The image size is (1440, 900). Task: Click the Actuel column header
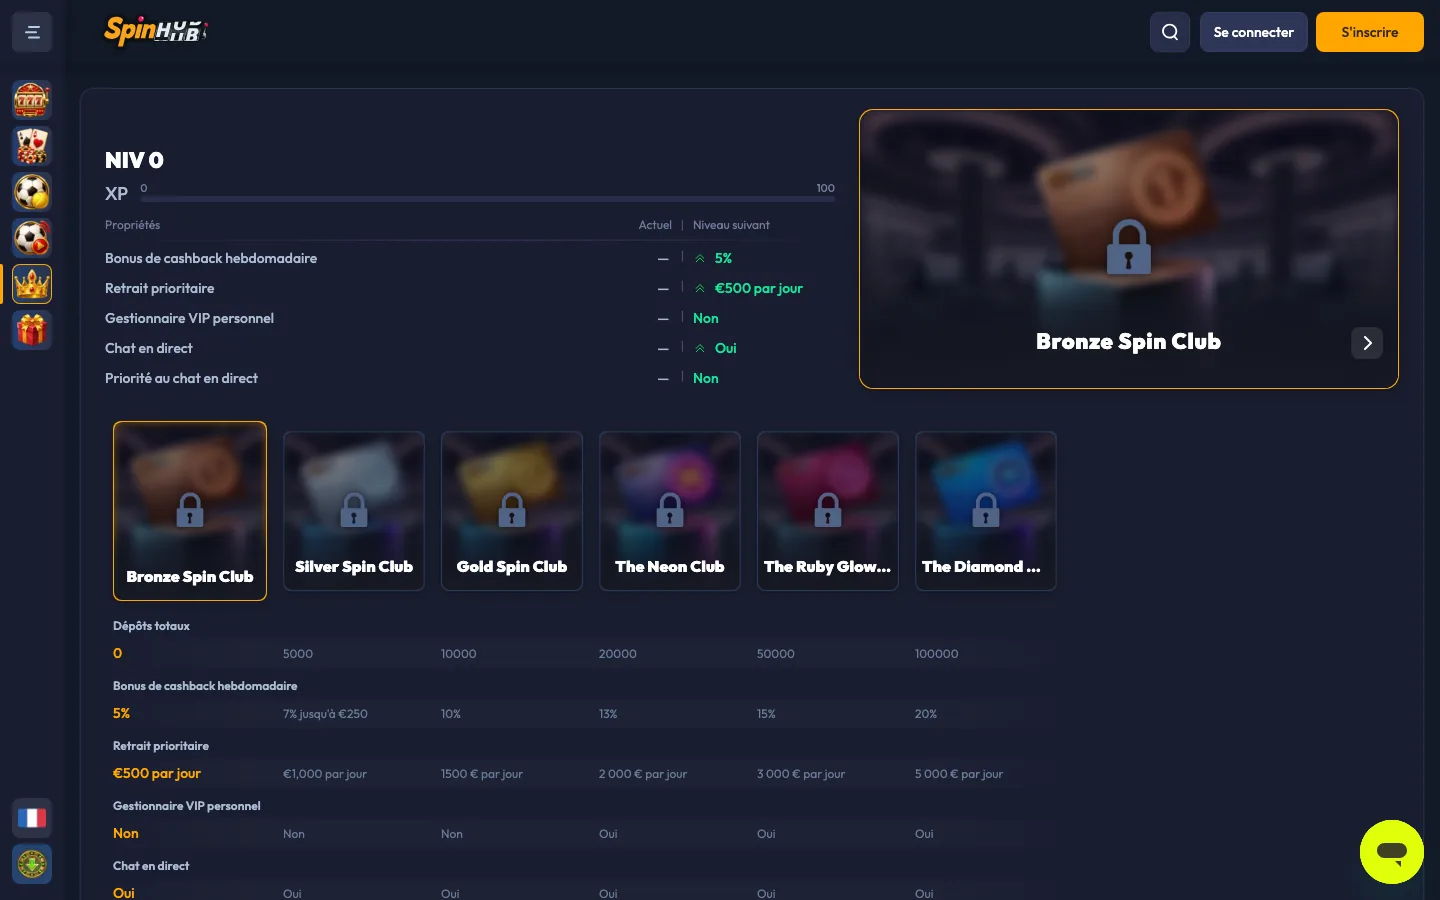[x=655, y=225]
